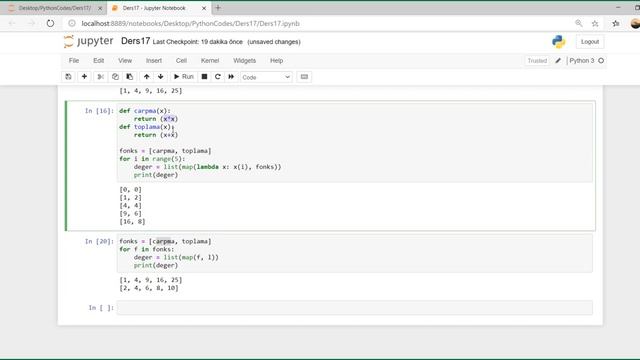Cut the selected cell with the scissors icon
Screen dimensions: 640x360
click(100, 77)
